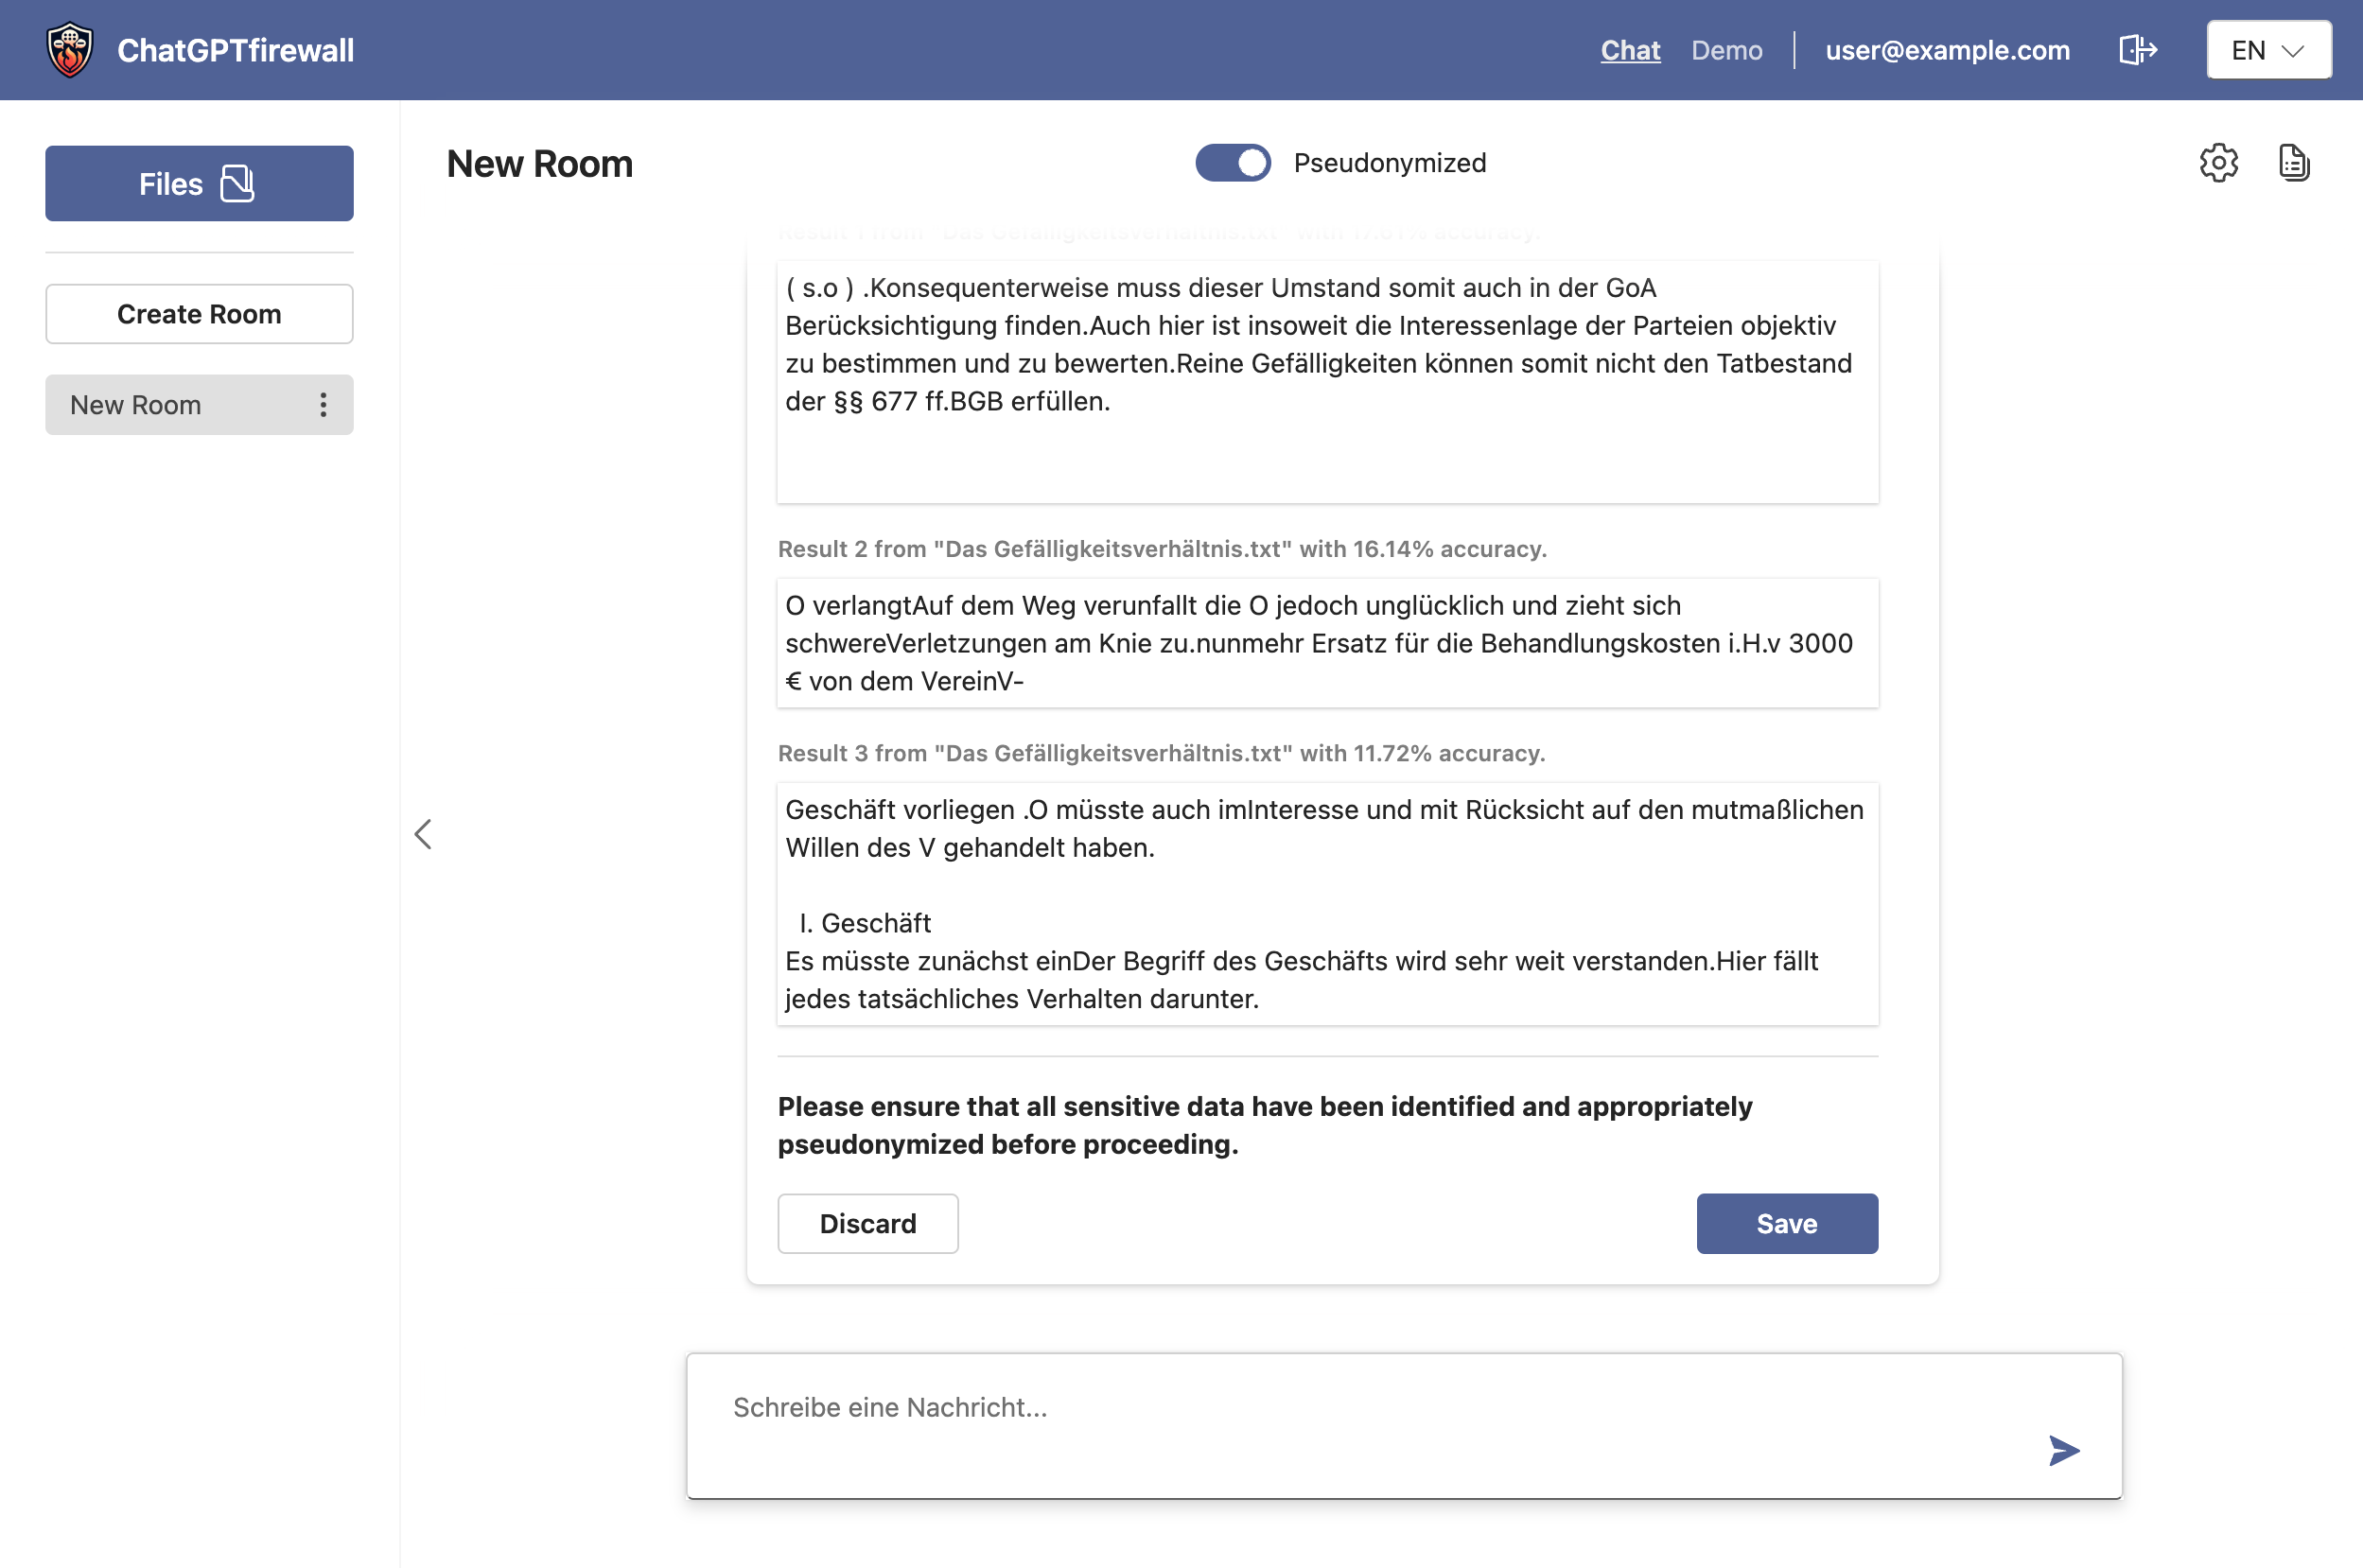Click the file icon on the Files button

[x=238, y=184]
